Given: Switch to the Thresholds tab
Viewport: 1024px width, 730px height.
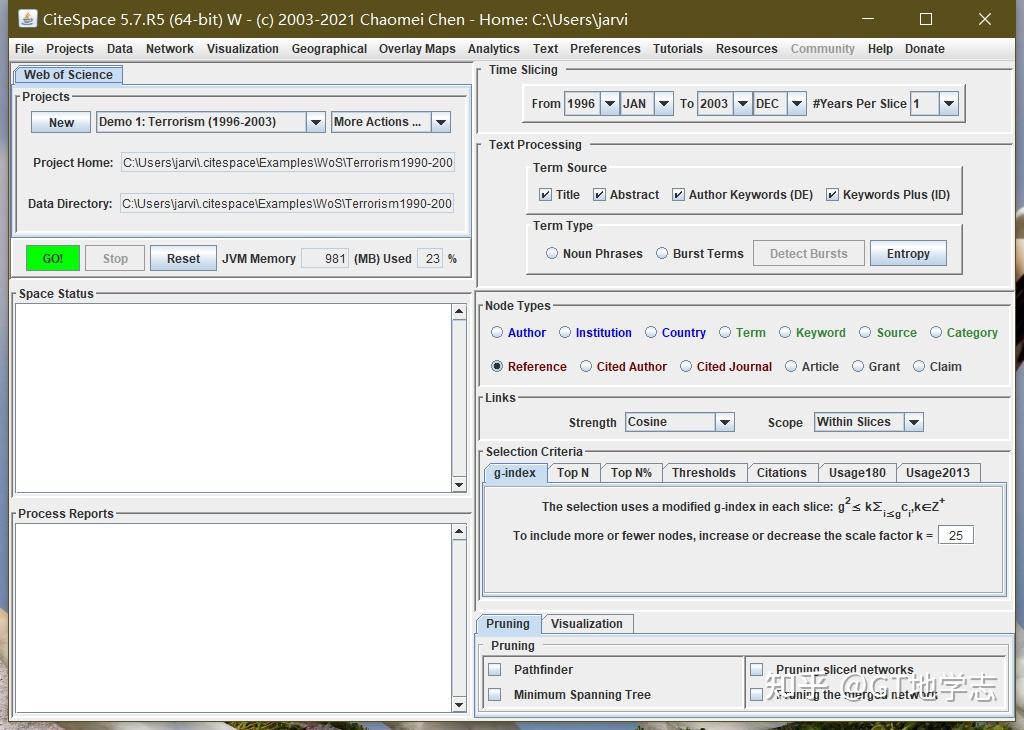Looking at the screenshot, I should (703, 473).
